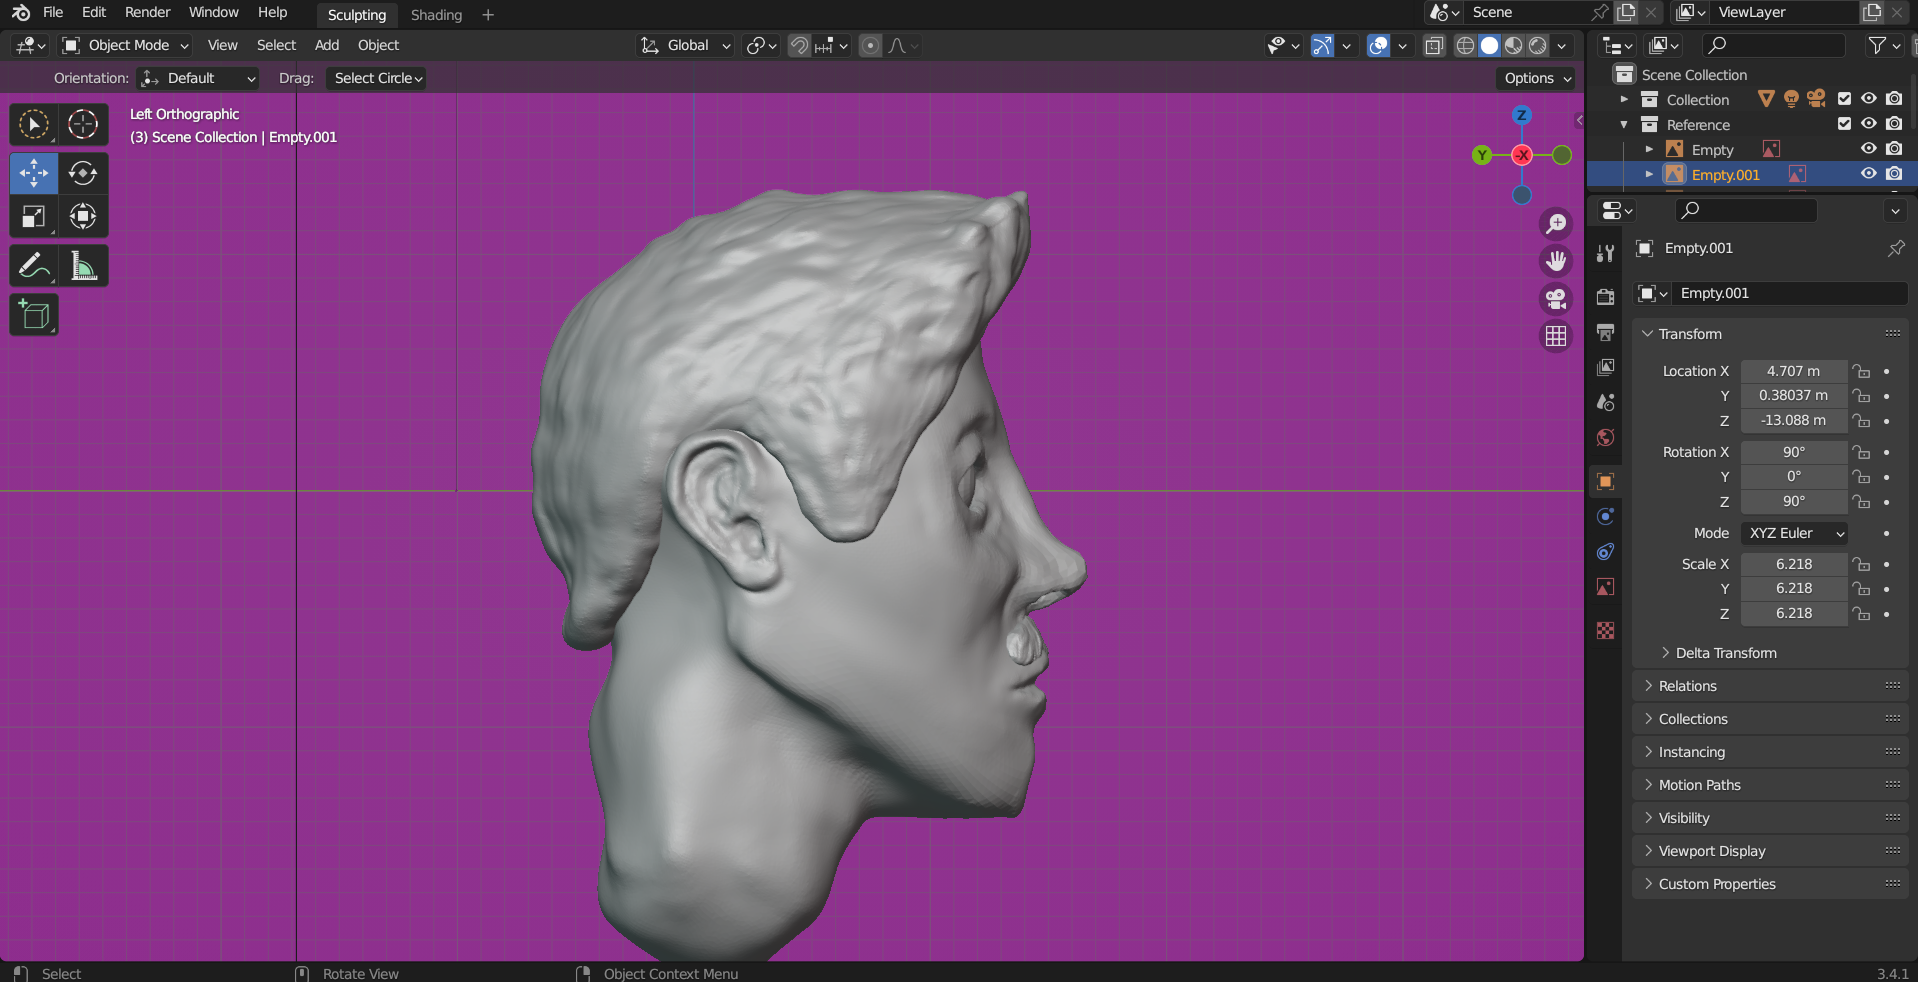
Task: Open the Render properties tab
Action: pyautogui.click(x=1605, y=297)
